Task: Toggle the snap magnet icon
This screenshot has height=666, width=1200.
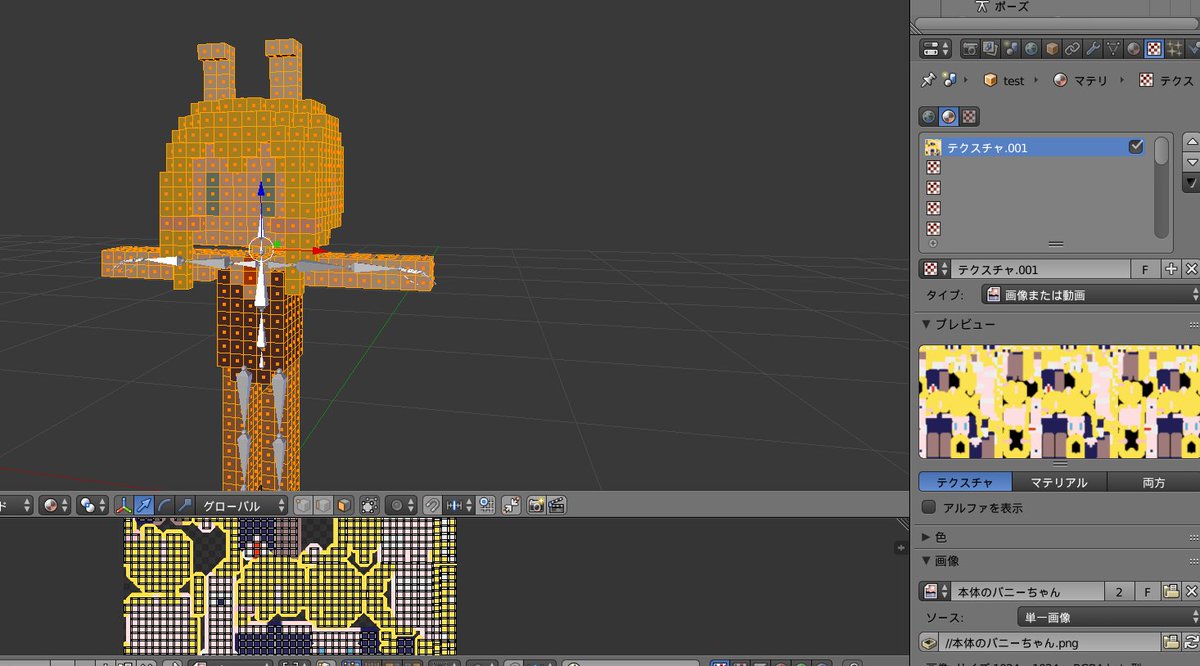Action: click(431, 505)
